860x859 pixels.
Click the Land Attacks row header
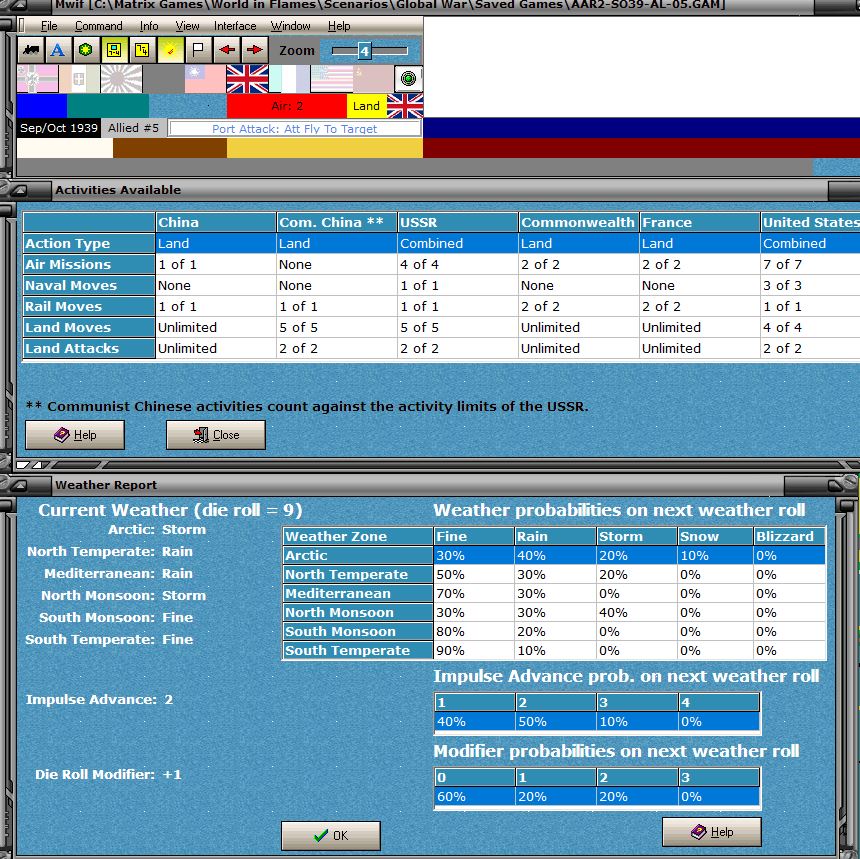pyautogui.click(x=89, y=348)
